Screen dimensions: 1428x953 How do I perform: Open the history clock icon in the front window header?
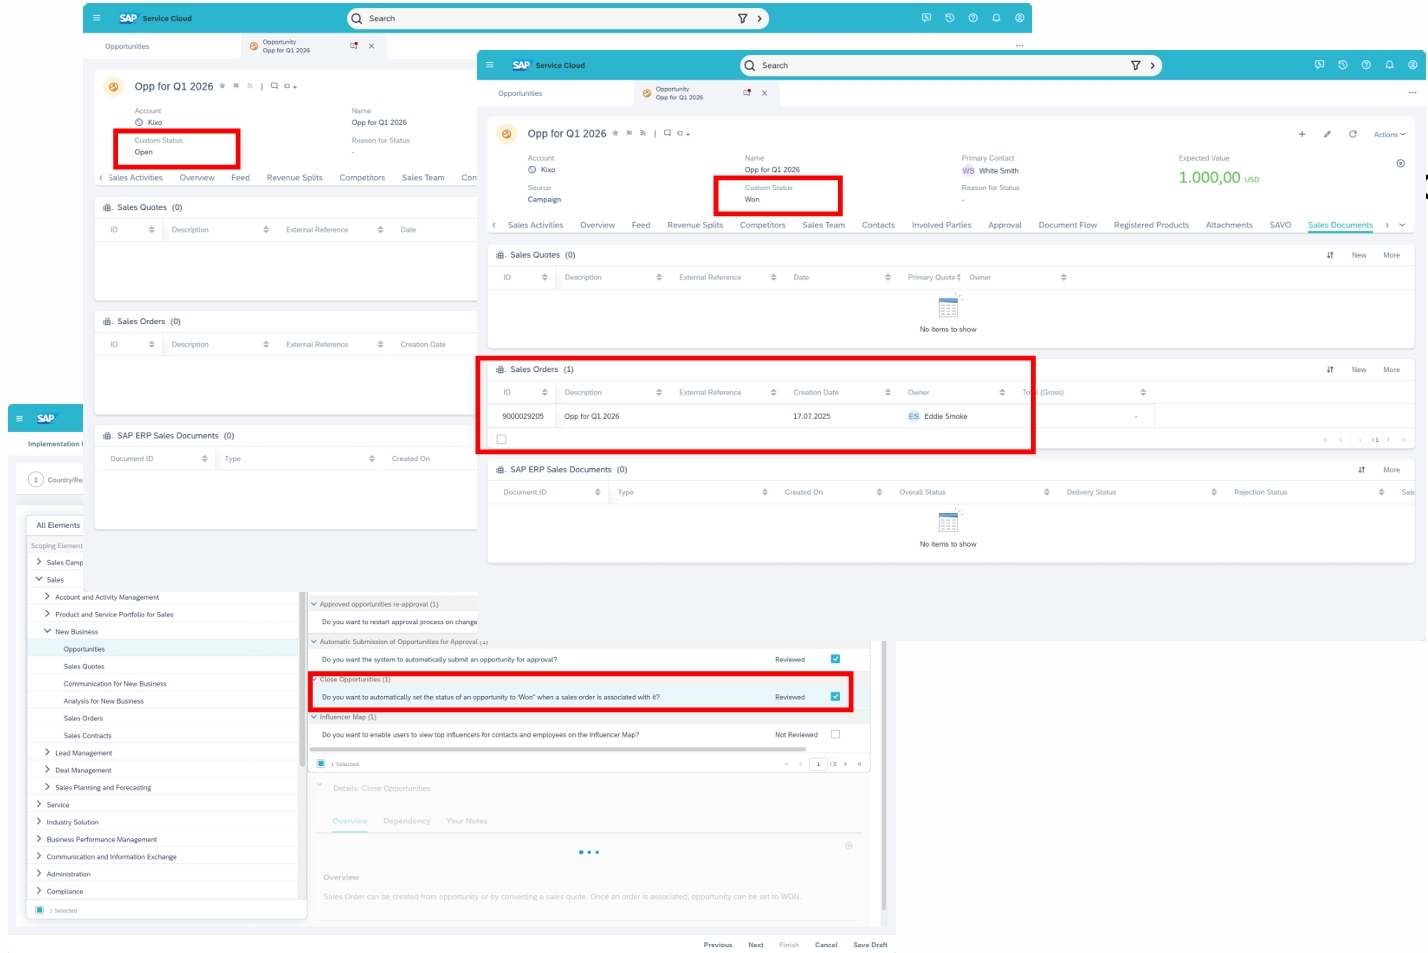coord(1342,65)
